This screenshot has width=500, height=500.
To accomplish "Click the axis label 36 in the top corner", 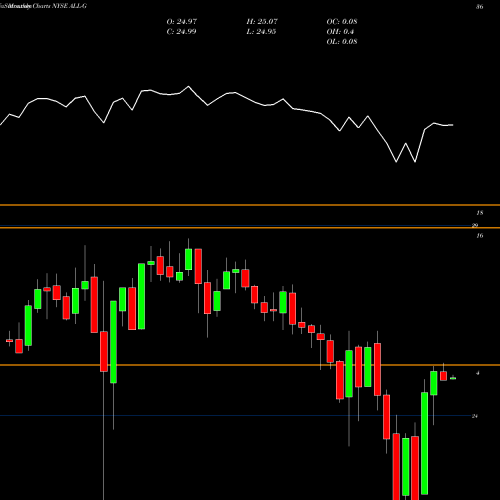I will pos(480,6).
